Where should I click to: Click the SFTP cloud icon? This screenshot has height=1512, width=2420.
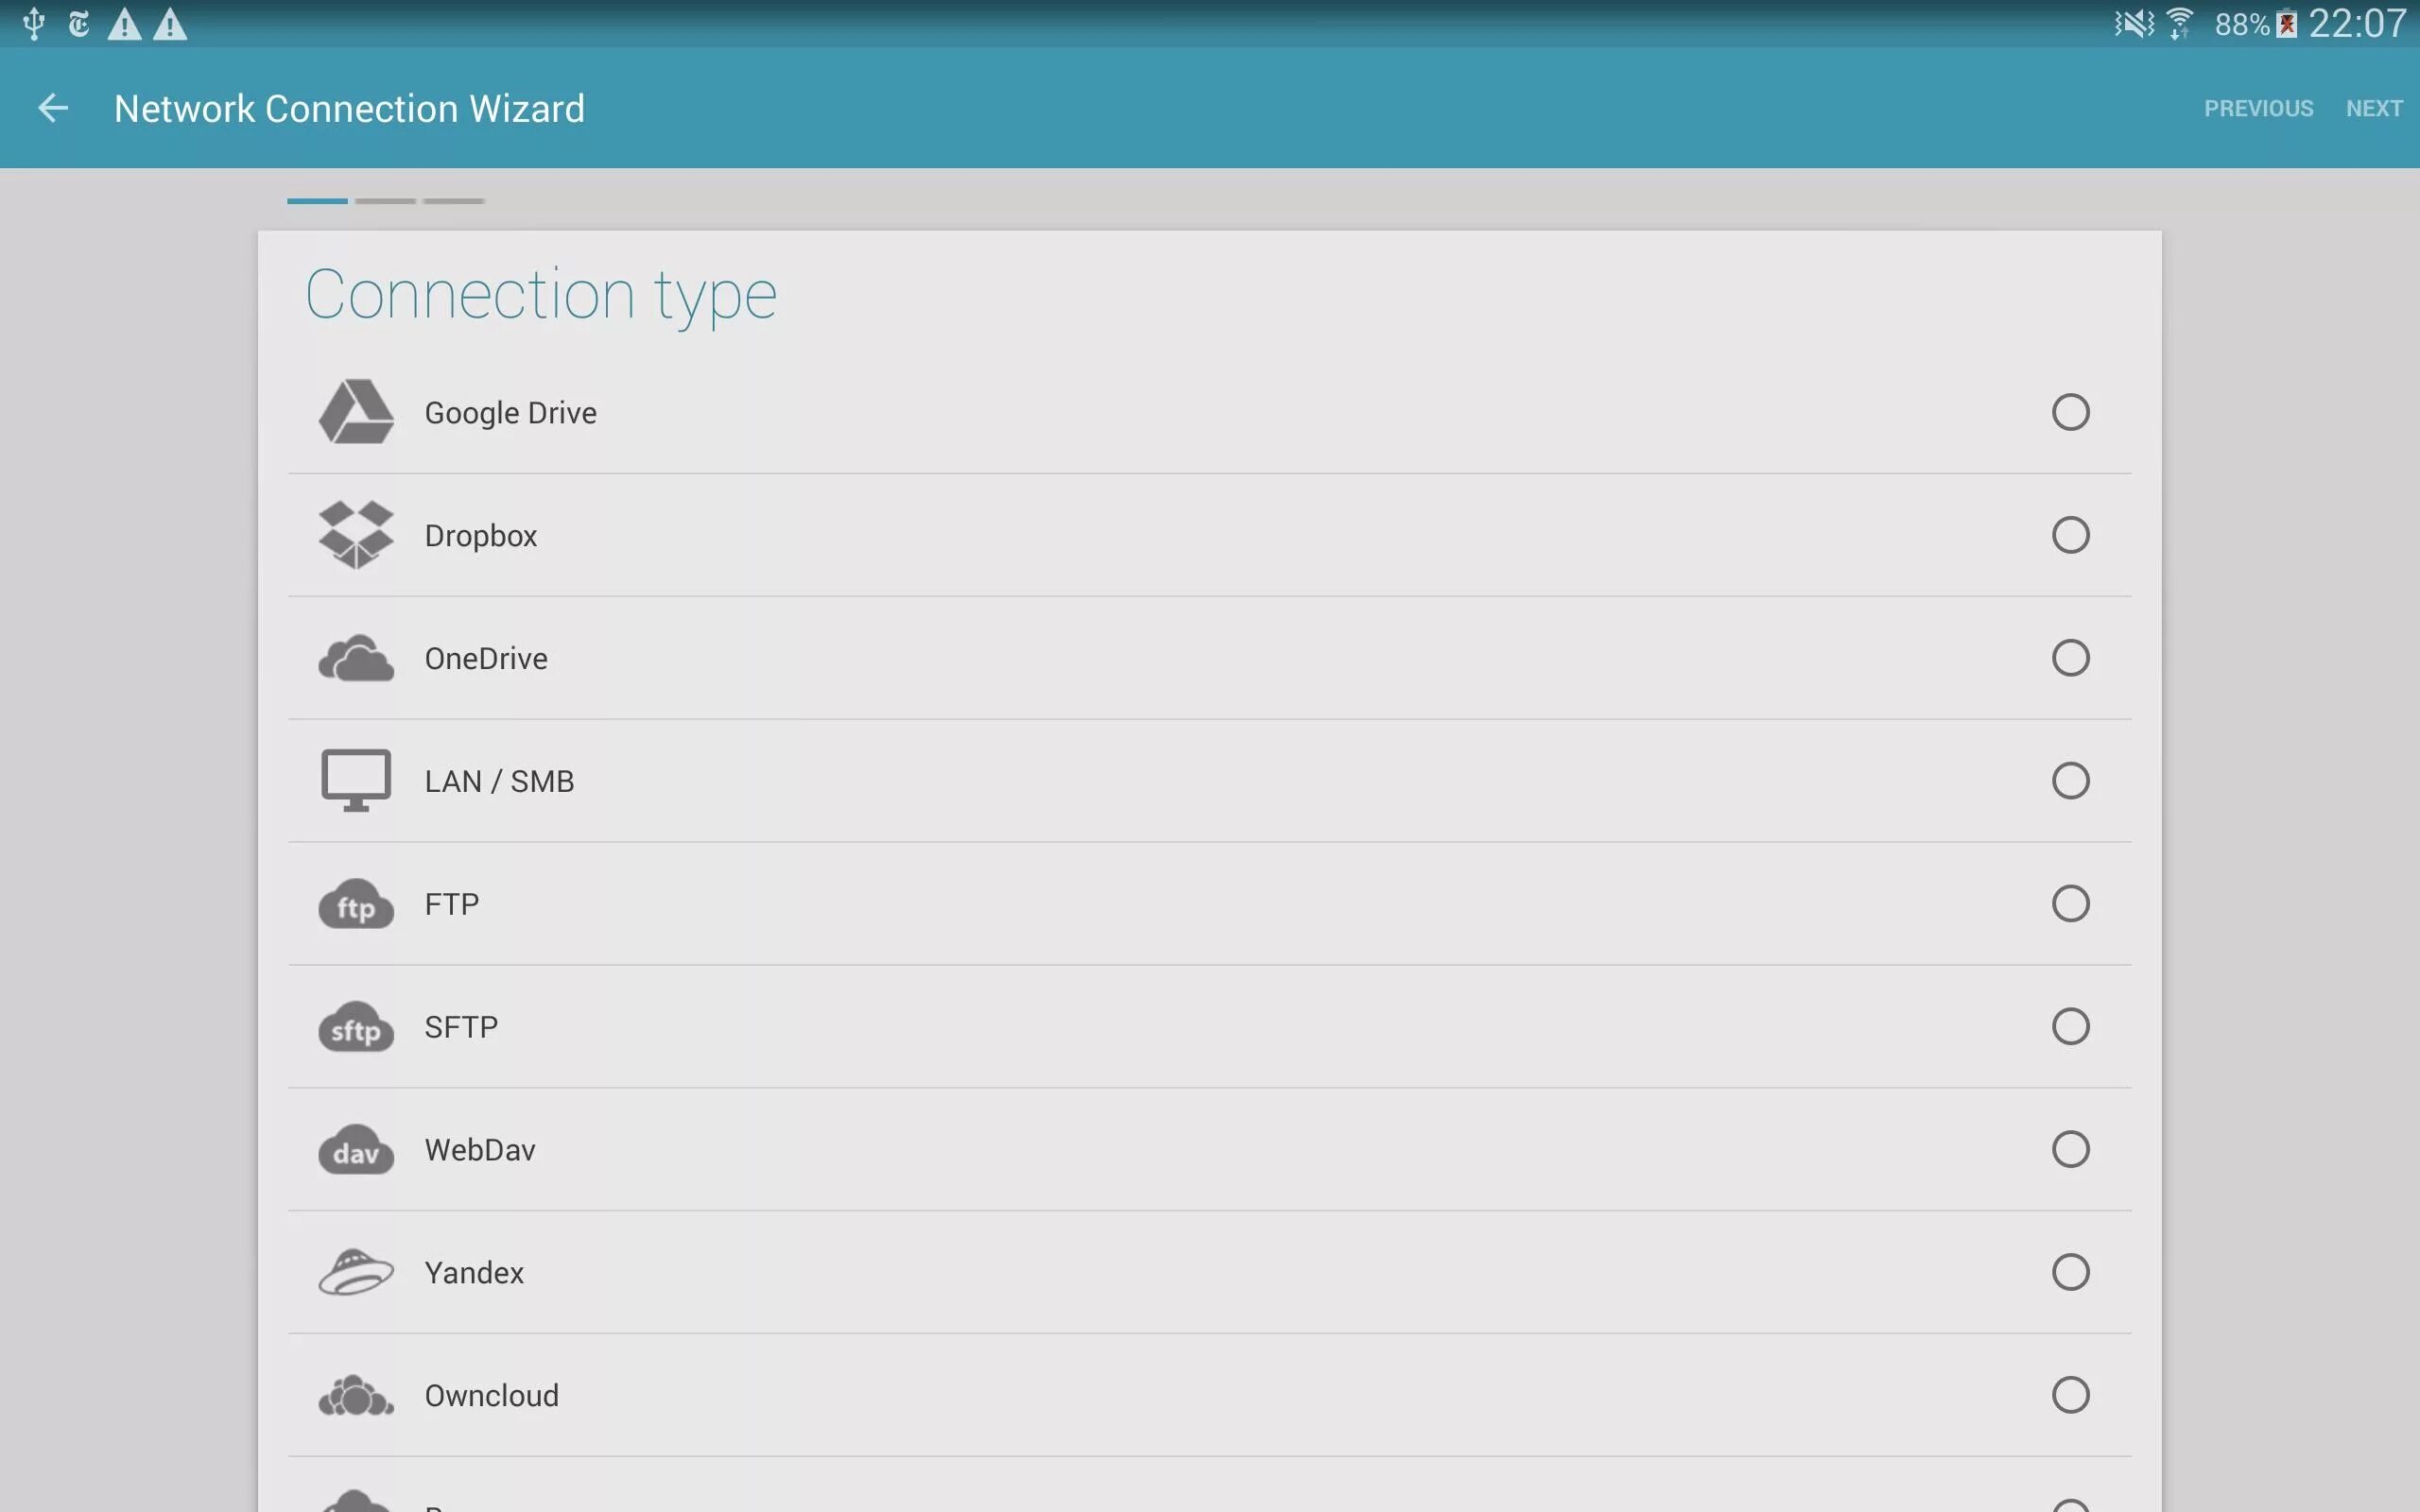point(356,1027)
